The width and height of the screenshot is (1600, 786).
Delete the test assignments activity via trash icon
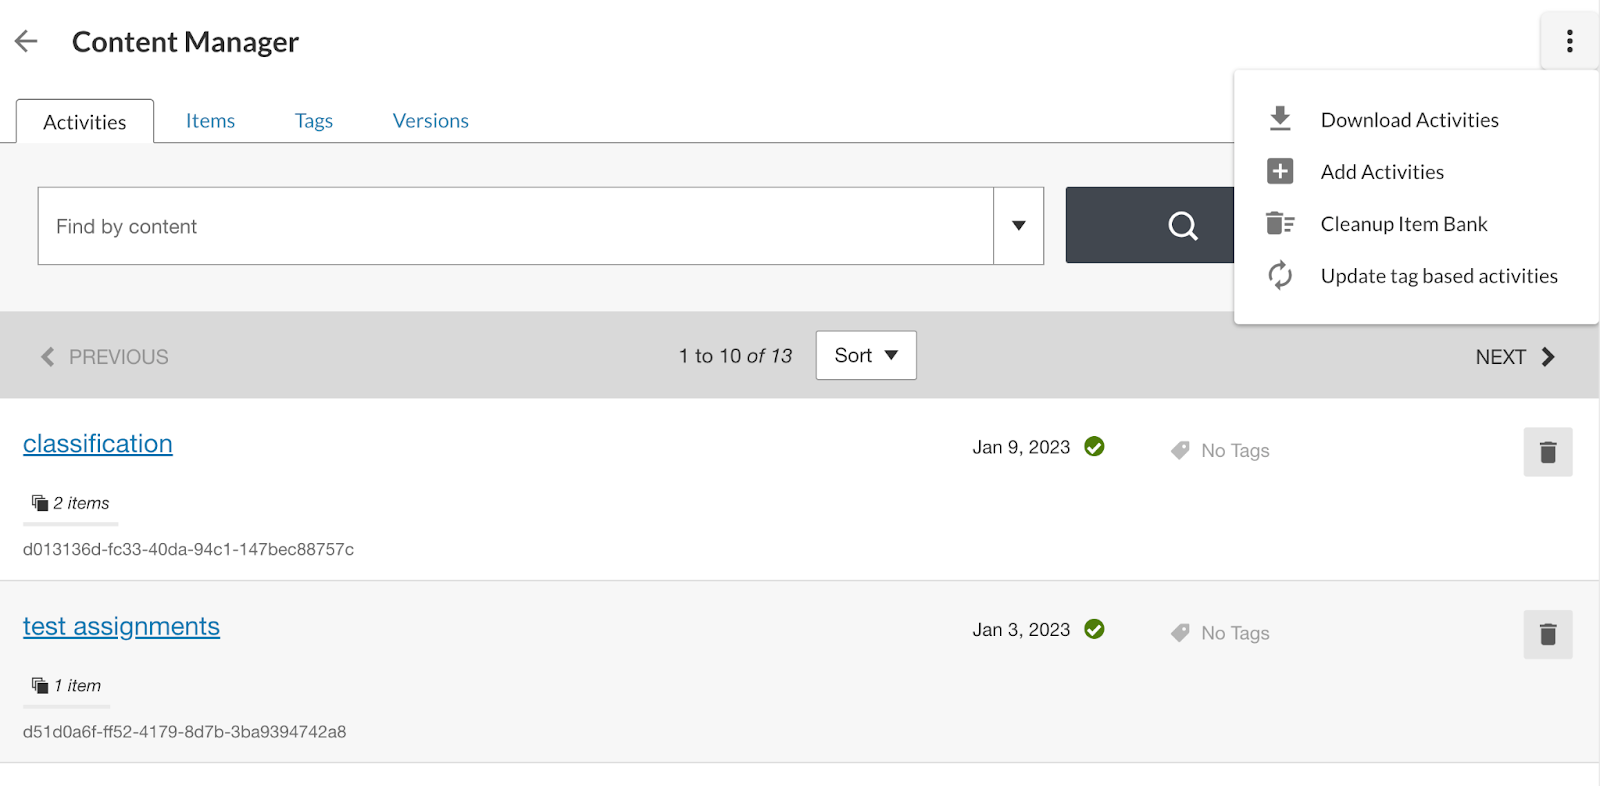coord(1548,634)
